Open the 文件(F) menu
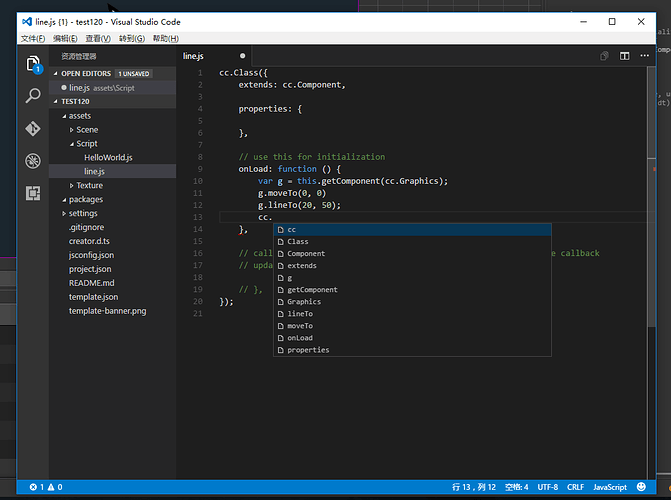The height and width of the screenshot is (500, 671). pos(34,38)
